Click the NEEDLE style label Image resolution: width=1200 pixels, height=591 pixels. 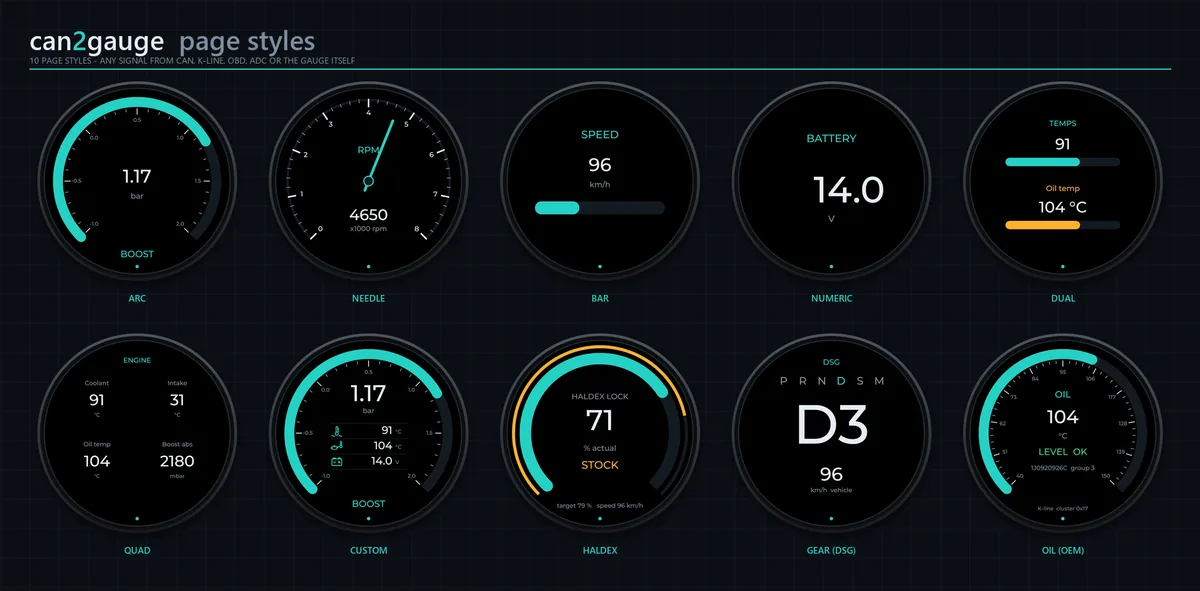[368, 298]
